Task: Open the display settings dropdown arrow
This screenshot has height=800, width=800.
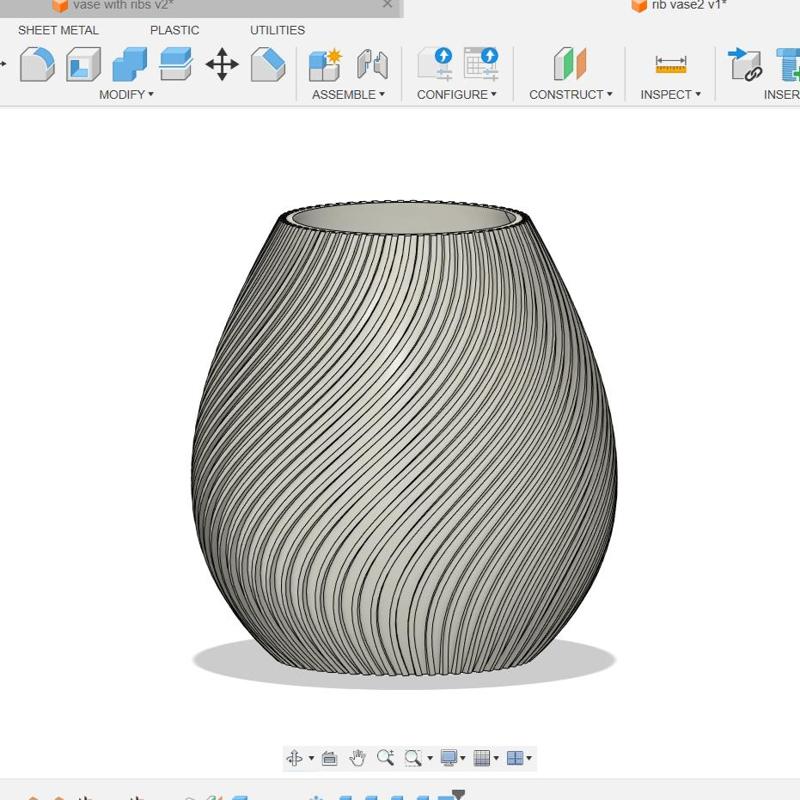Action: point(462,757)
